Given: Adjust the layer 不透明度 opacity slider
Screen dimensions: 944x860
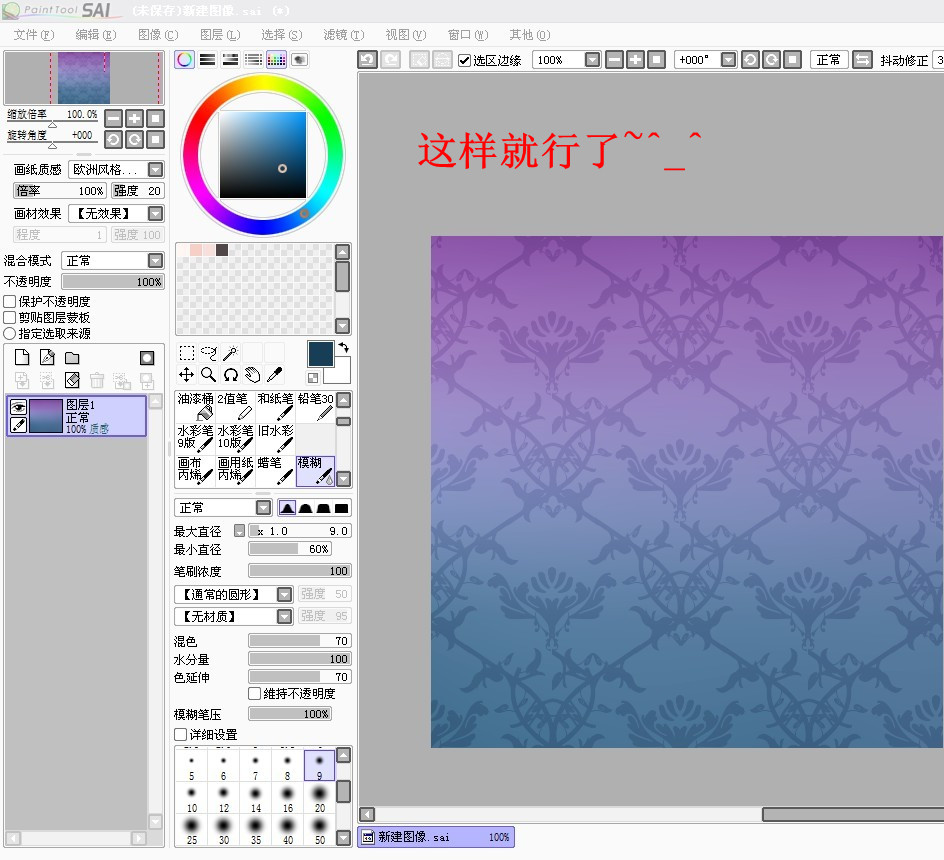Looking at the screenshot, I should pos(113,281).
